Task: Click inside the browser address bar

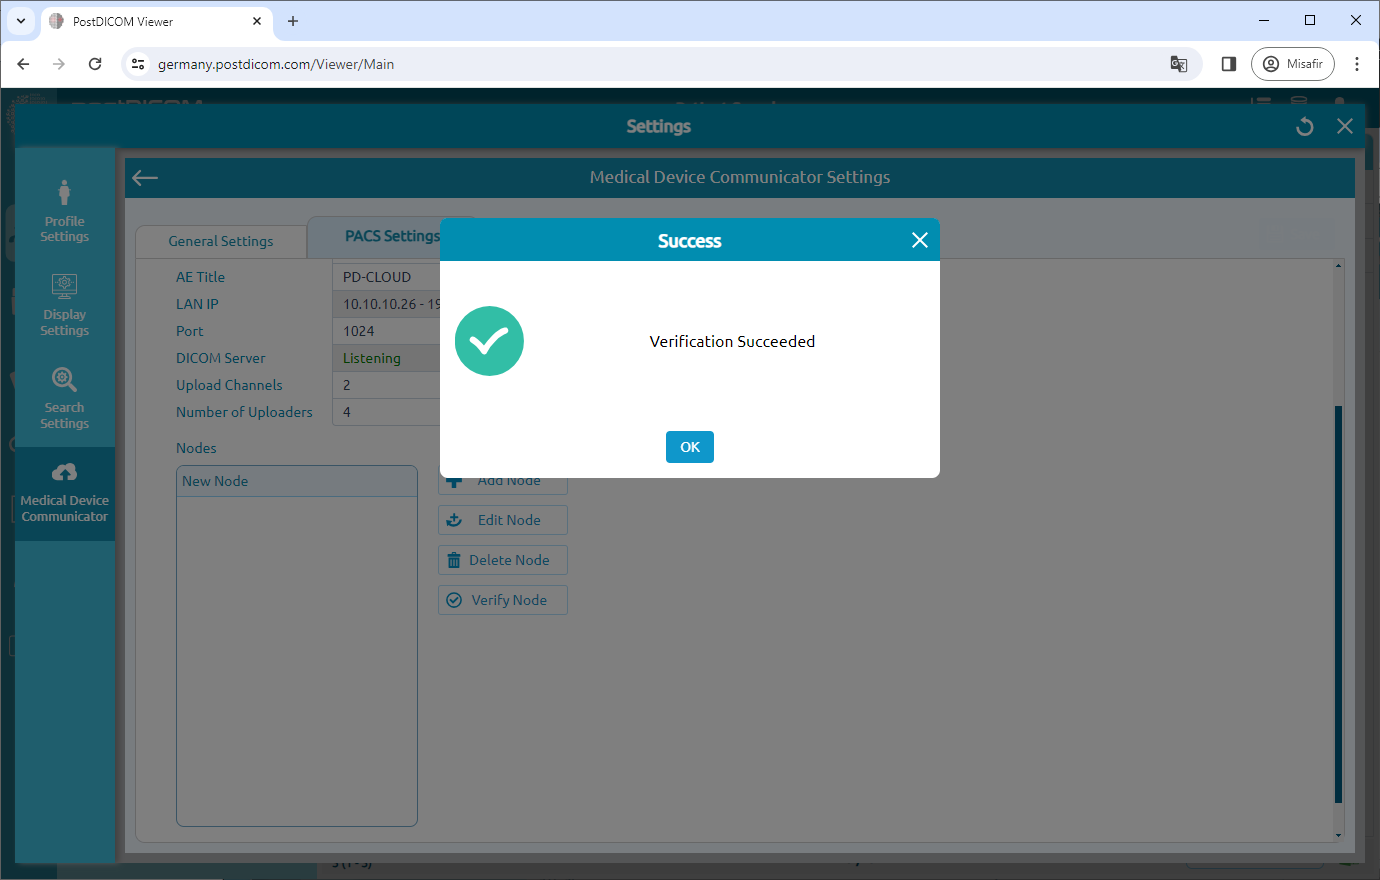Action: (600, 63)
